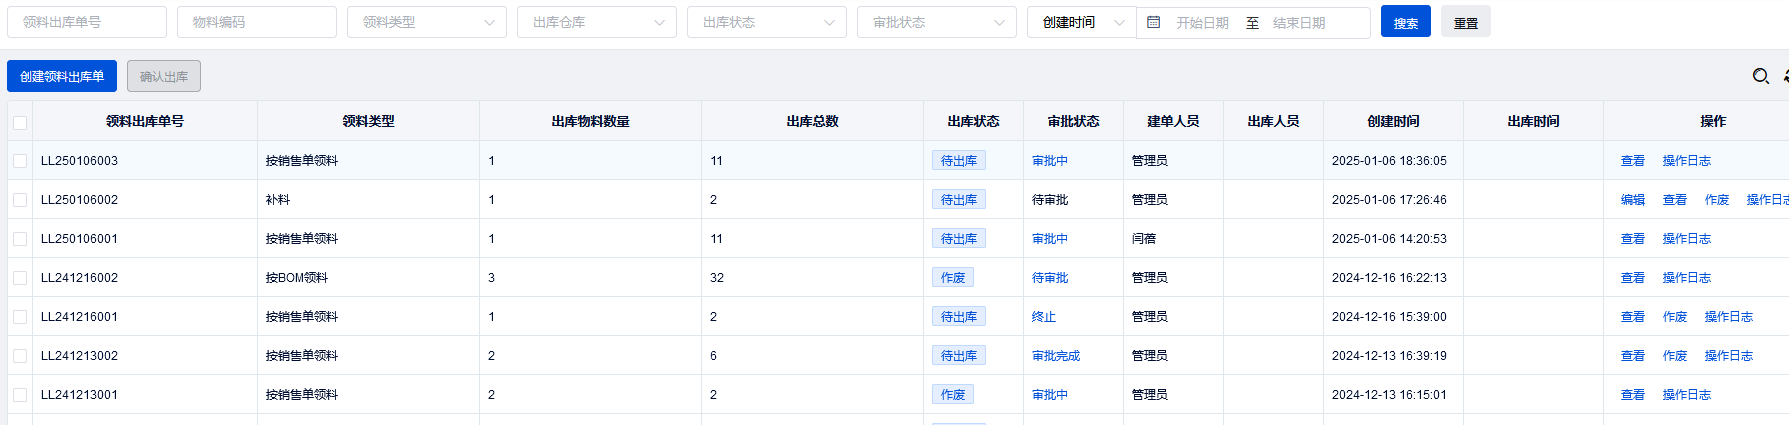Image resolution: width=1789 pixels, height=425 pixels.
Task: Click the calendar icon in date range
Action: (x=1153, y=22)
